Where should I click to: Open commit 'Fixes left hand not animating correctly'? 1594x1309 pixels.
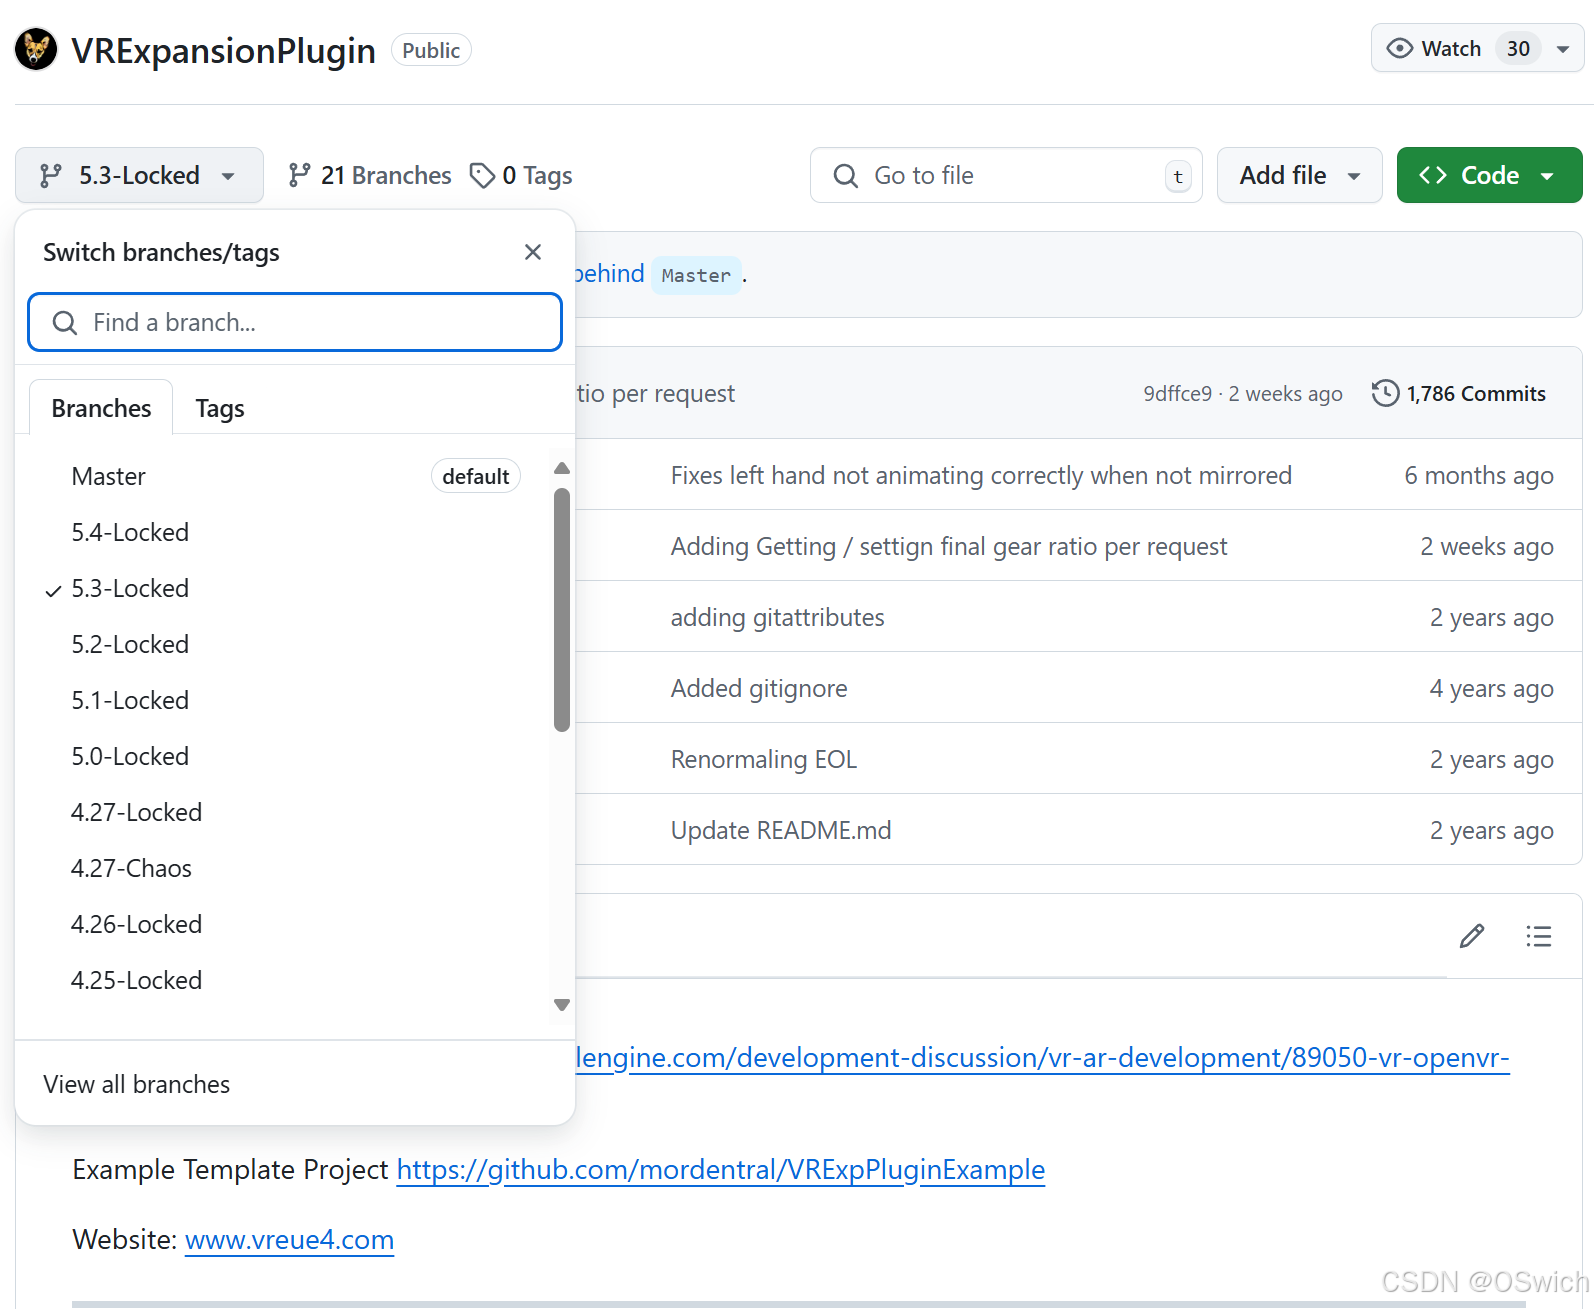(x=981, y=475)
